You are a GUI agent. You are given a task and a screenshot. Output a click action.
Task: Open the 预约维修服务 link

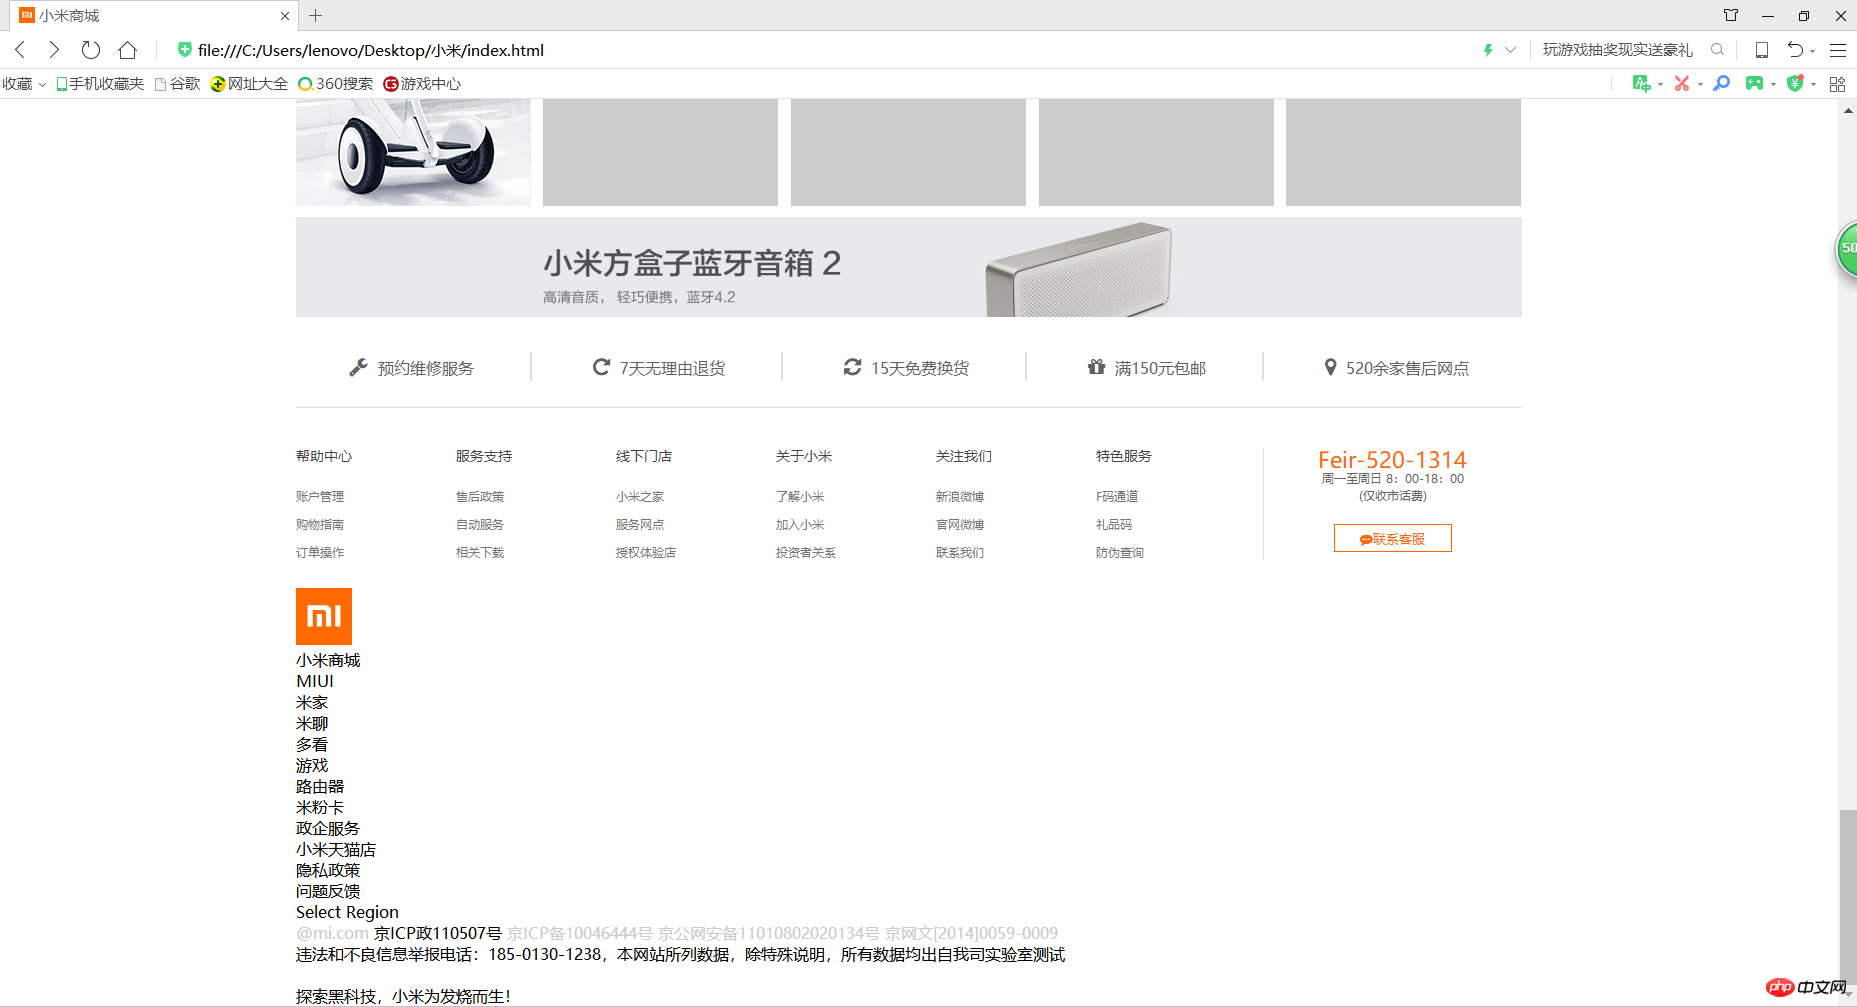coord(426,368)
